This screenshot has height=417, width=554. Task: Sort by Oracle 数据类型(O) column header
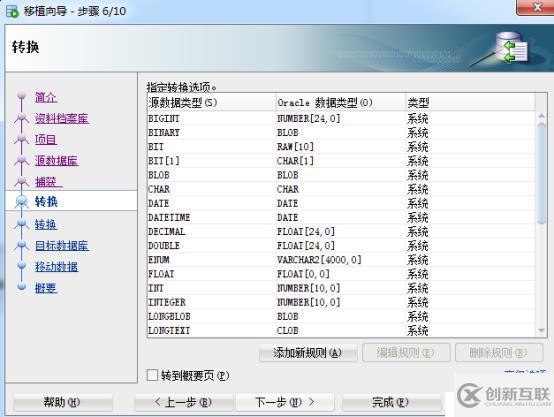pyautogui.click(x=341, y=102)
